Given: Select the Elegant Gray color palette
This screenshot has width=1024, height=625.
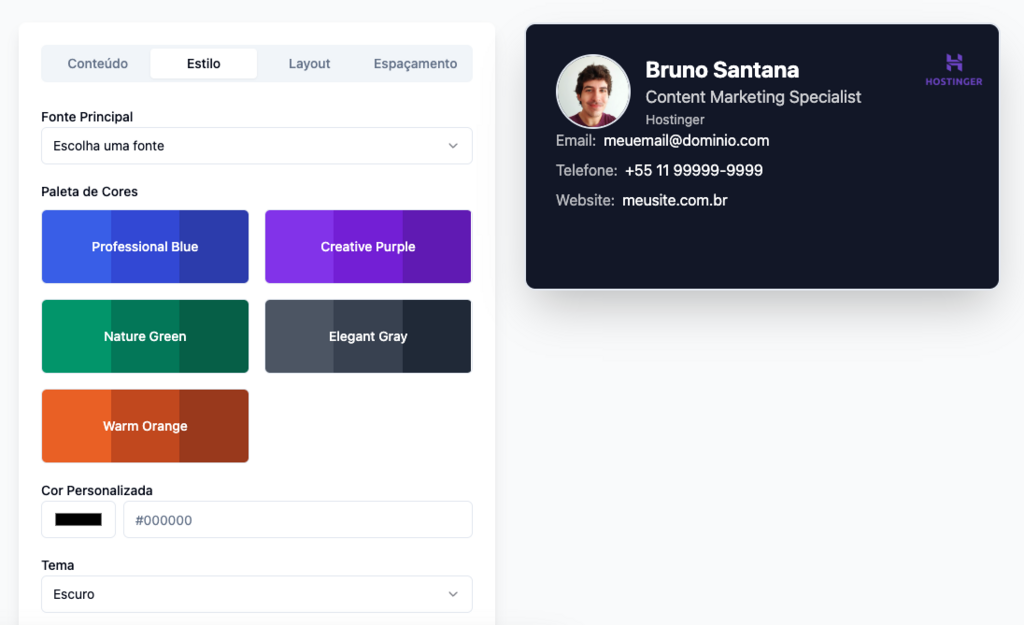Looking at the screenshot, I should (368, 336).
